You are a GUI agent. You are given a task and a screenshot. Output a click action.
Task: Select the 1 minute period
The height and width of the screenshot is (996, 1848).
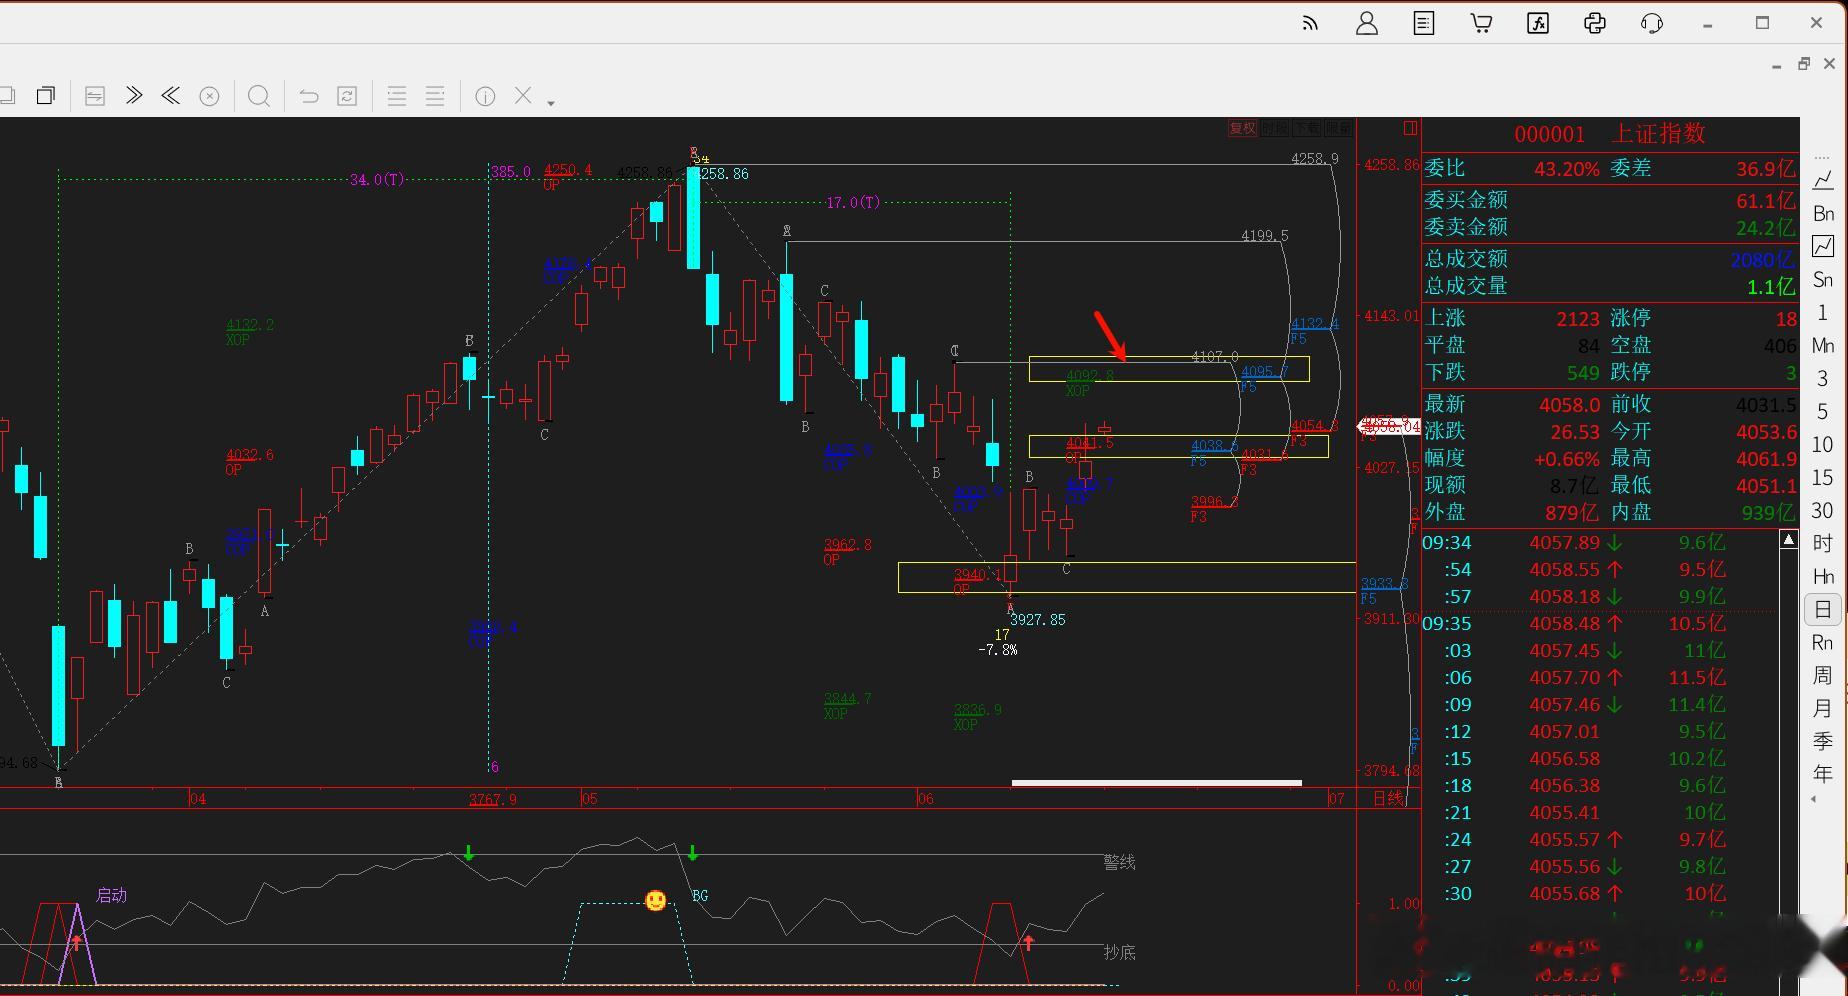[x=1823, y=312]
